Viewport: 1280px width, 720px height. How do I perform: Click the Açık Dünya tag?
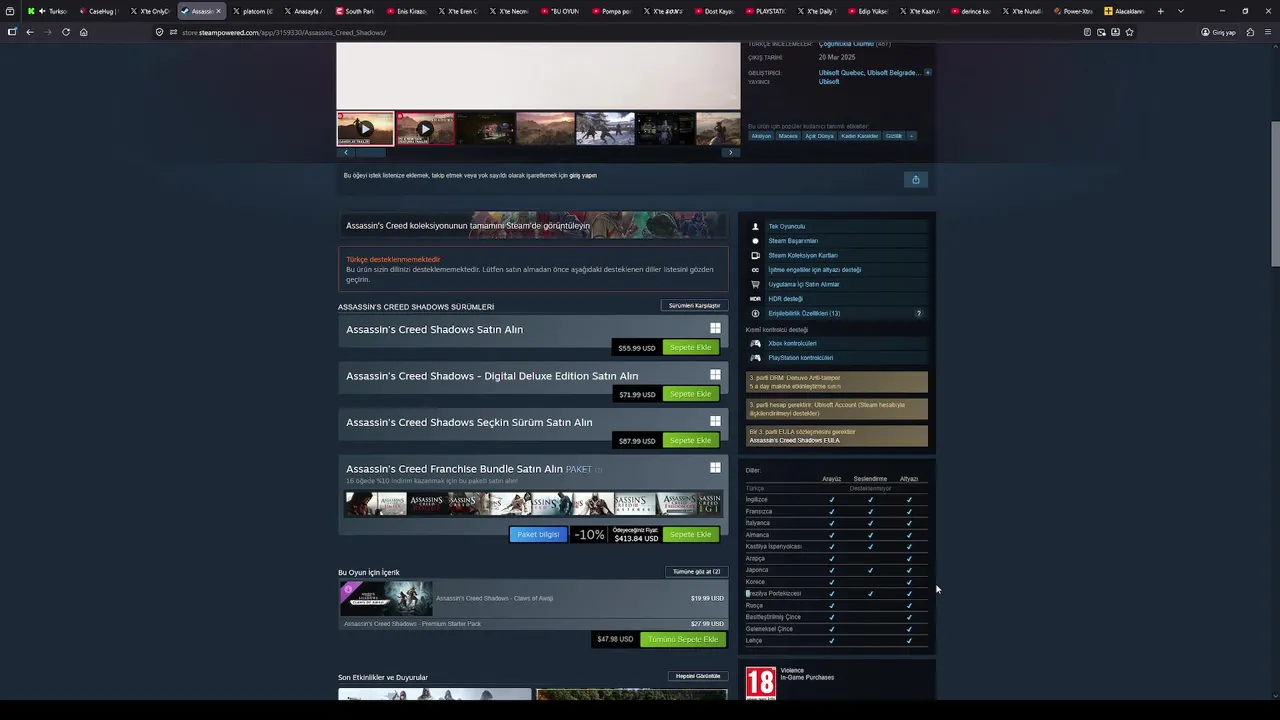pos(819,136)
